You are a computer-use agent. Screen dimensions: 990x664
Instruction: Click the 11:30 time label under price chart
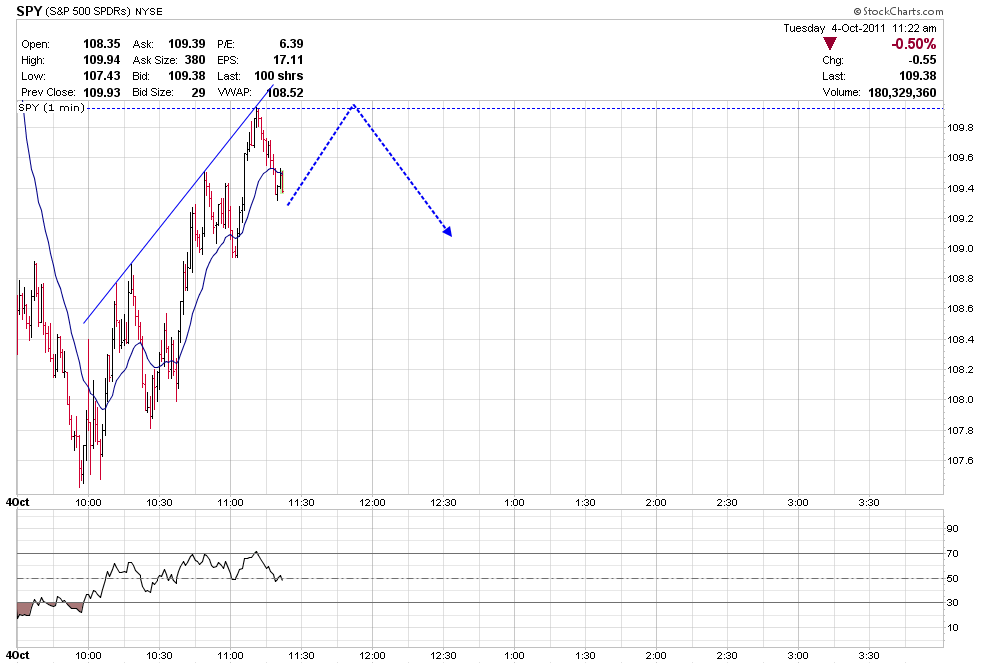click(x=301, y=502)
